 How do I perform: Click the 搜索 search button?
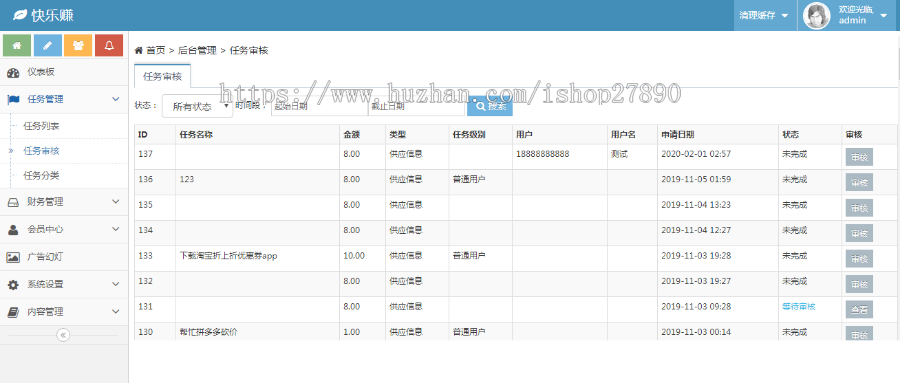click(x=490, y=106)
